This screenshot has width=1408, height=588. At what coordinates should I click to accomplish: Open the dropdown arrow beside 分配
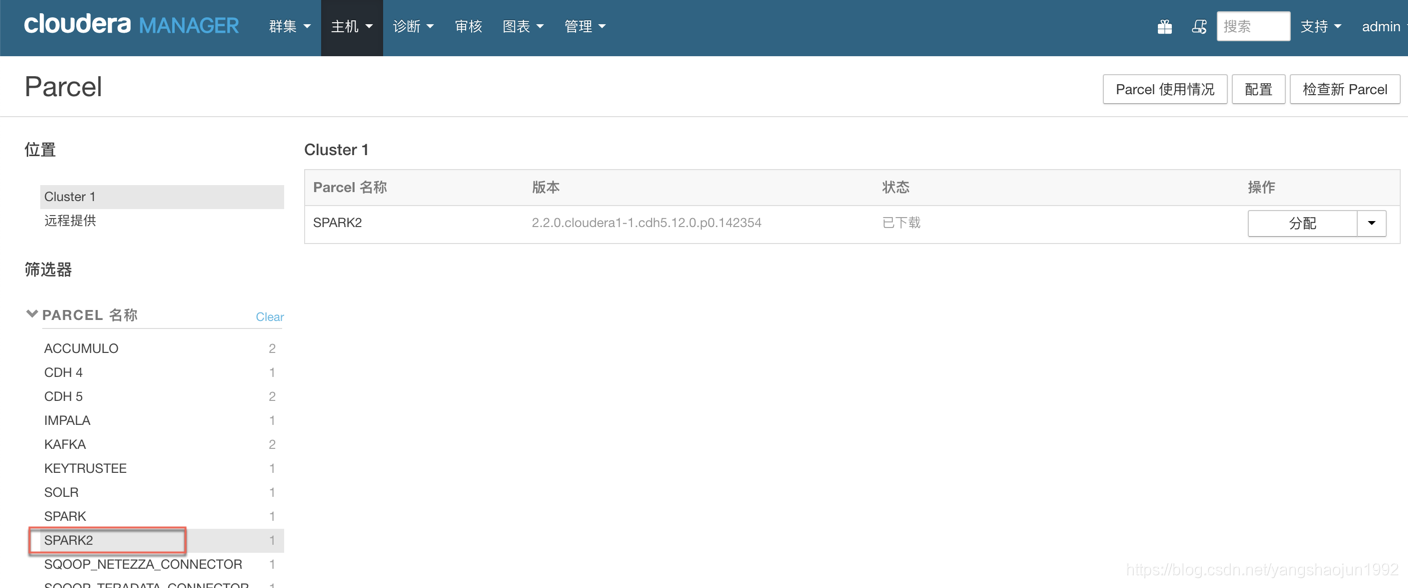tap(1372, 223)
